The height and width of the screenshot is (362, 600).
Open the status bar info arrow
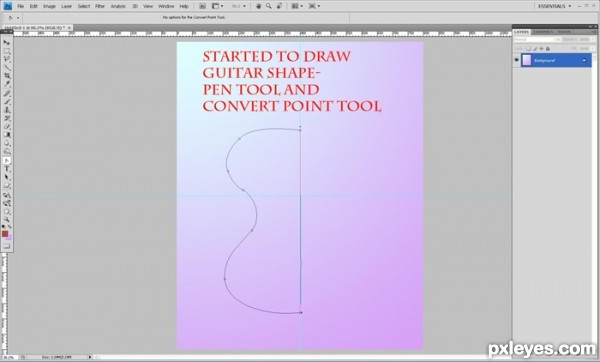tap(90, 357)
